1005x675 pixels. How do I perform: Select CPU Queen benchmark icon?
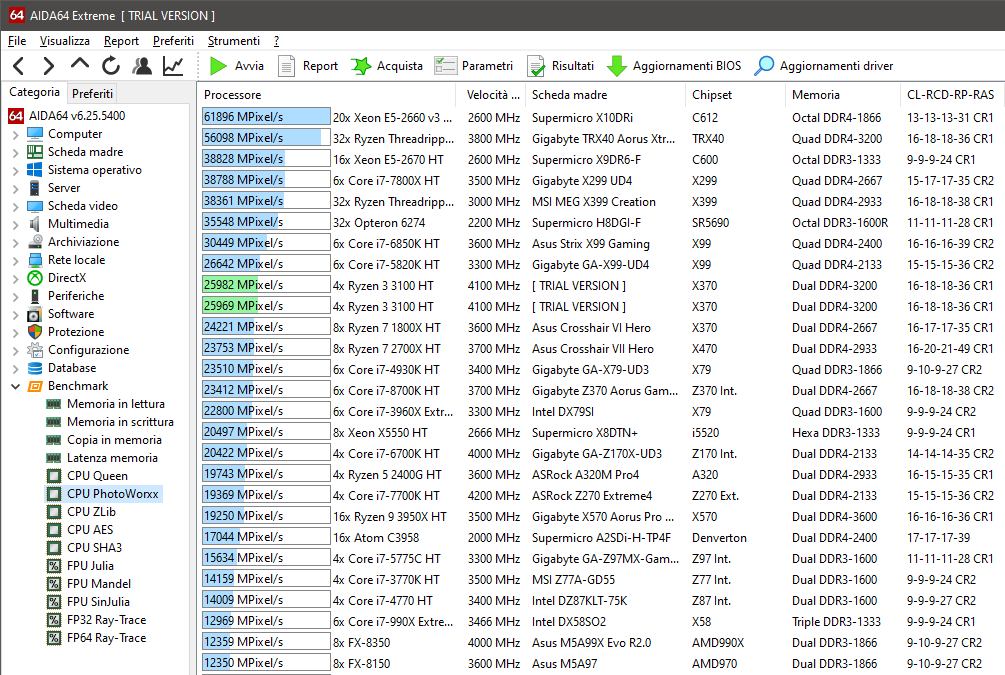coord(54,476)
